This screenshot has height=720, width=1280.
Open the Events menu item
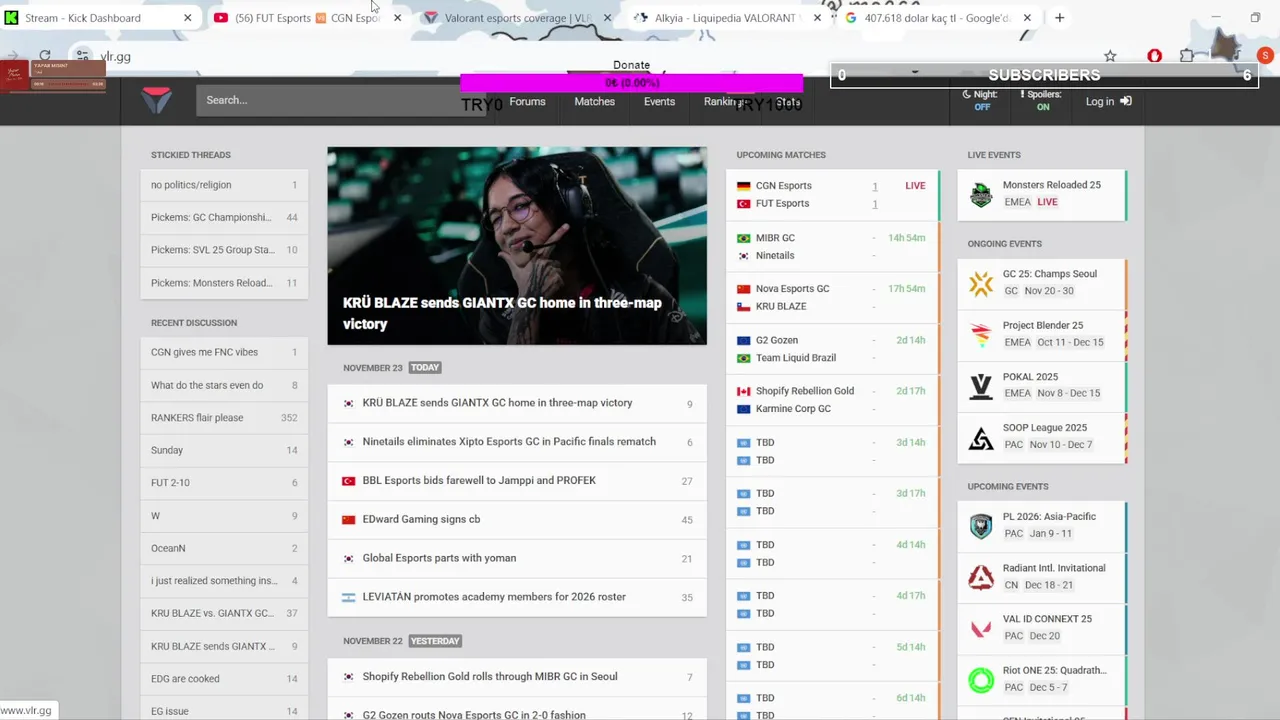coord(659,102)
